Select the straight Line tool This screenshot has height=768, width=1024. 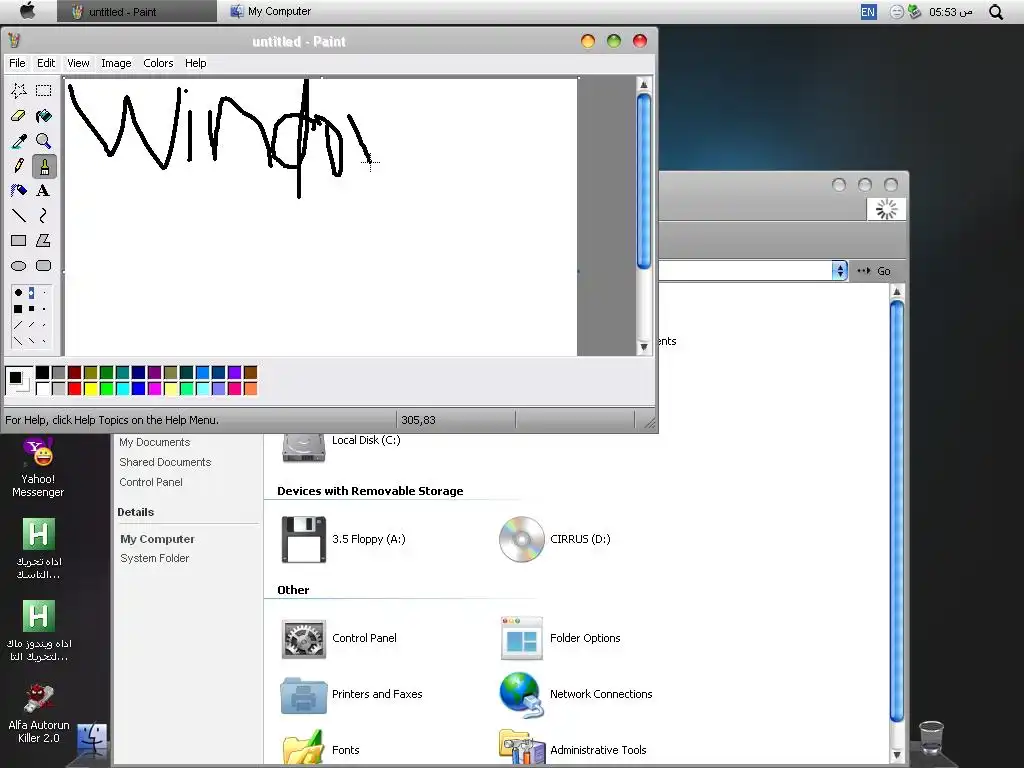[18, 216]
